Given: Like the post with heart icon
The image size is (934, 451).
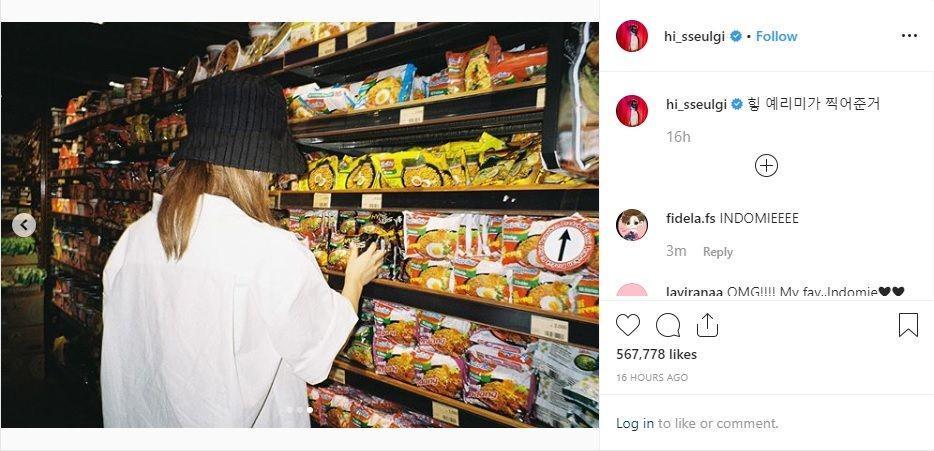Looking at the screenshot, I should point(628,325).
